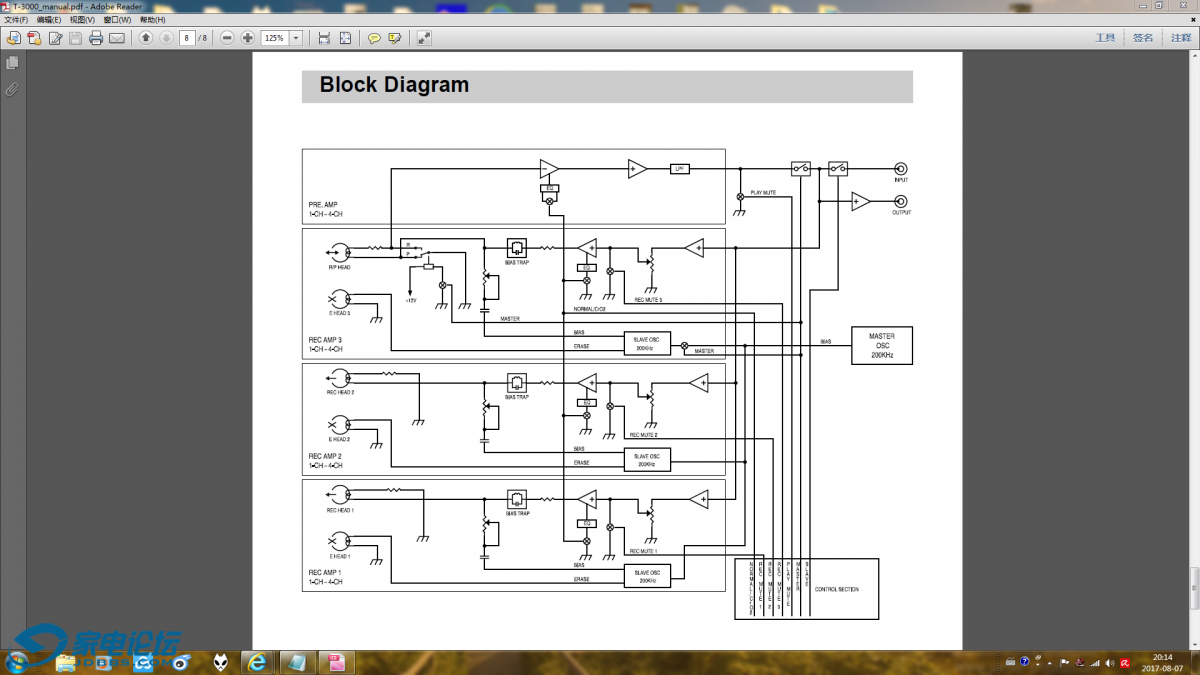Click the PLAY MUTE label
The width and height of the screenshot is (1200, 675).
763,192
